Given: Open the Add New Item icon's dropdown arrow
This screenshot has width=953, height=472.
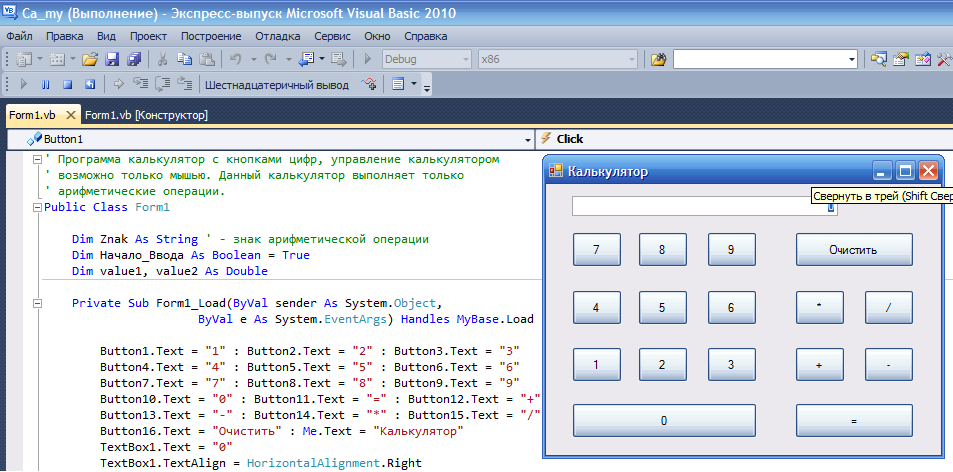Looking at the screenshot, I should click(73, 60).
